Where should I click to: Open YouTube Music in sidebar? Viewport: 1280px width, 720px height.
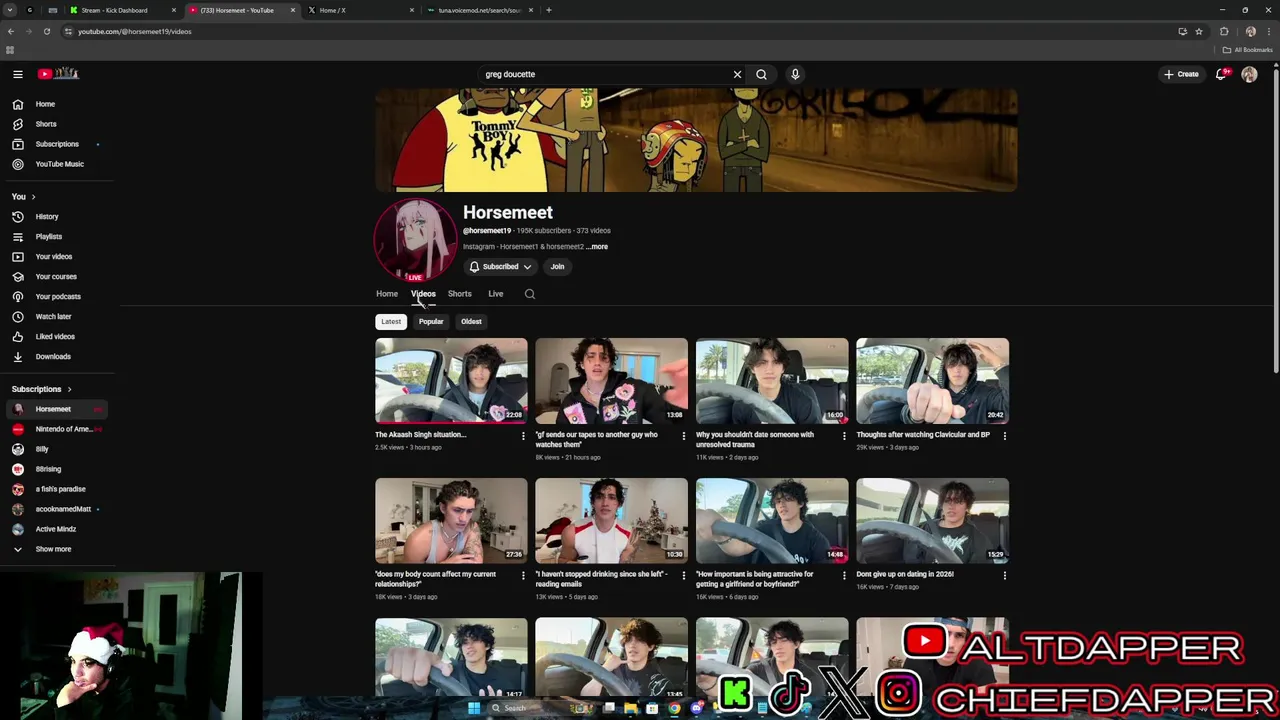(58, 164)
